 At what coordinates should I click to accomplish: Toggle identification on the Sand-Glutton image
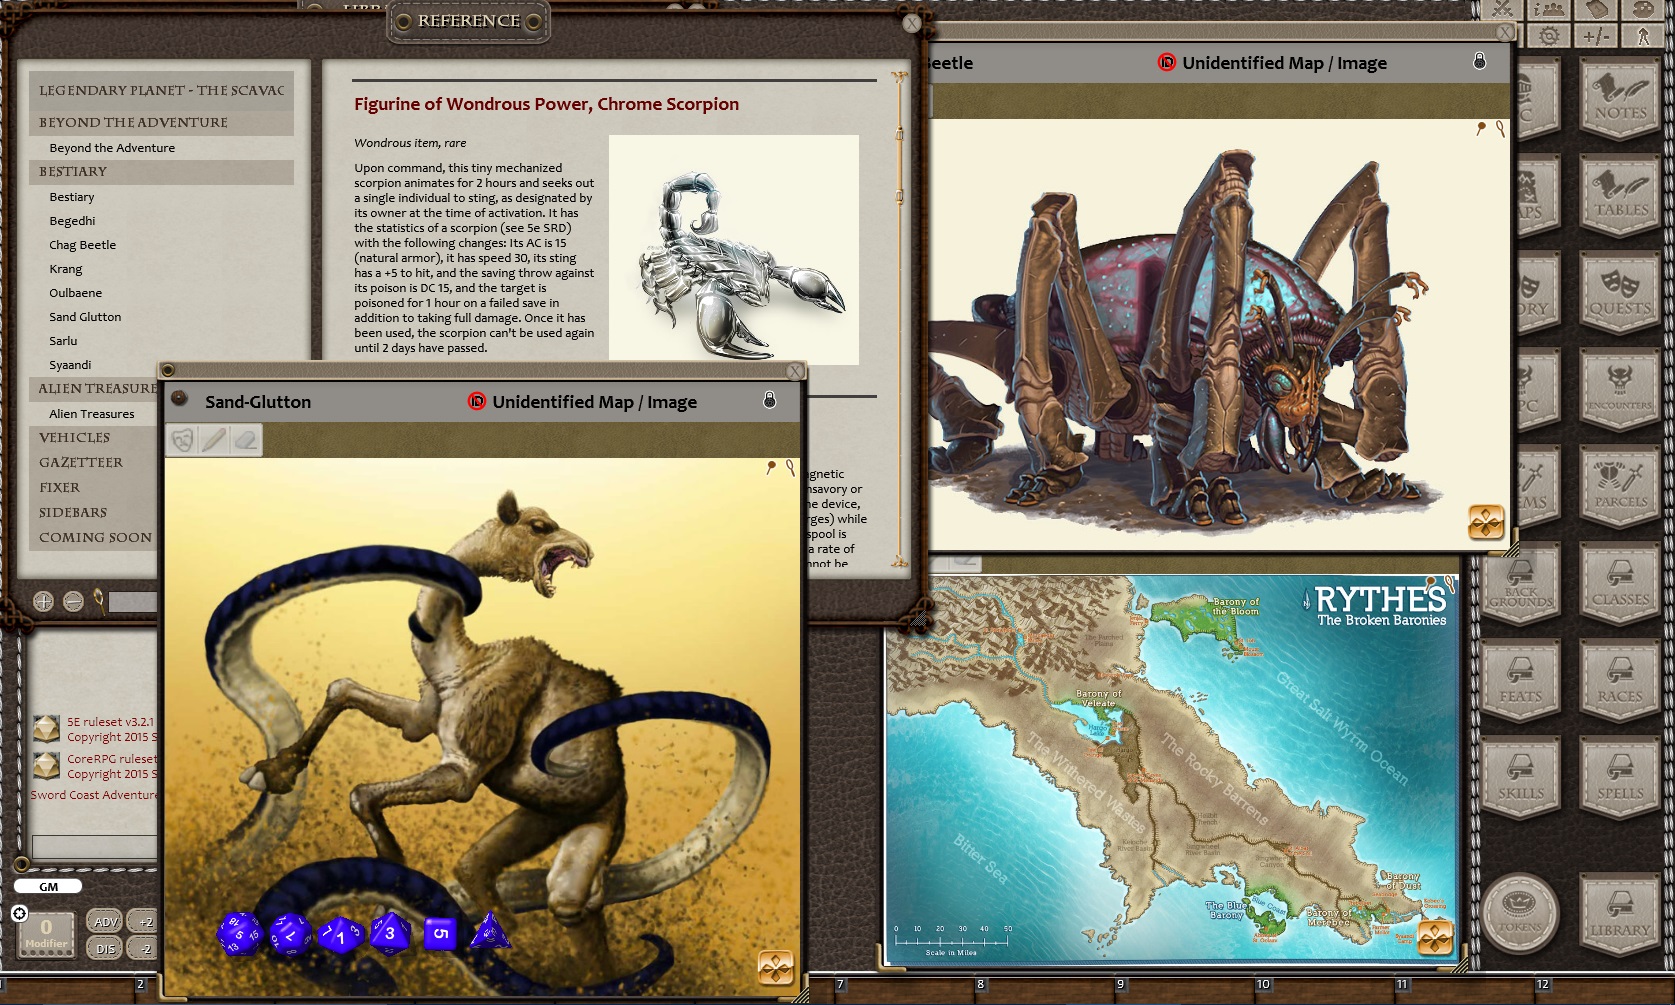click(x=478, y=402)
